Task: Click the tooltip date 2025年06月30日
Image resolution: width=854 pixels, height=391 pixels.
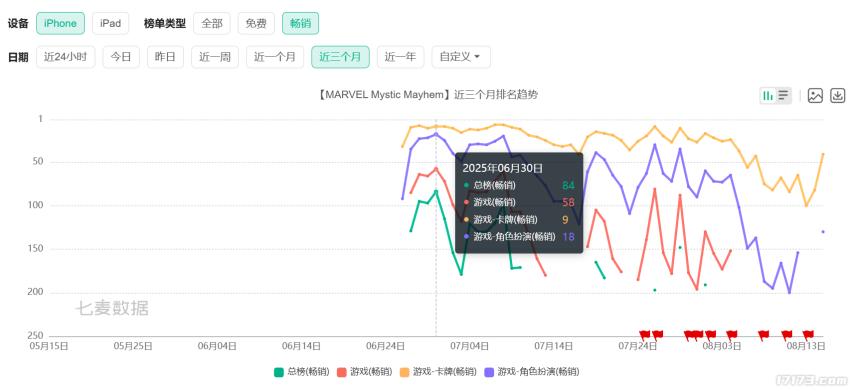Action: pyautogui.click(x=503, y=167)
